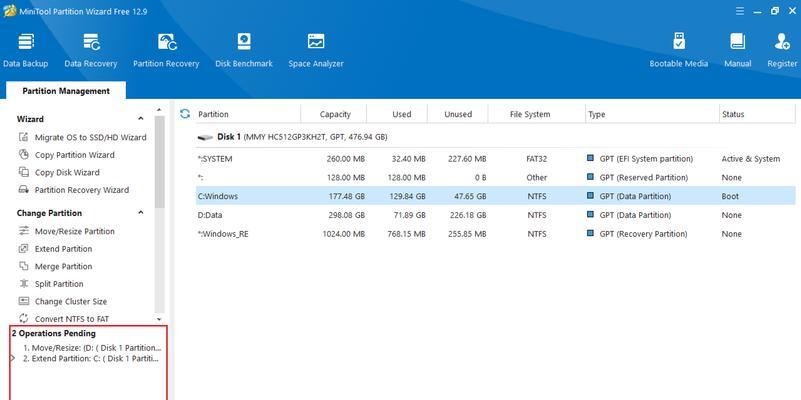Collapse the Change Partition section
Viewport: 801px width, 400px height.
click(x=157, y=213)
